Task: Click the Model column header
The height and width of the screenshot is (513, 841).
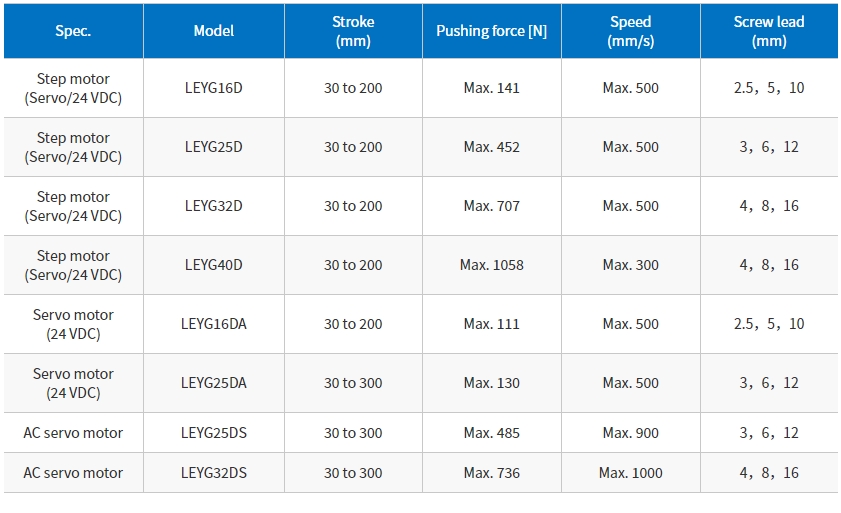Action: click(214, 31)
